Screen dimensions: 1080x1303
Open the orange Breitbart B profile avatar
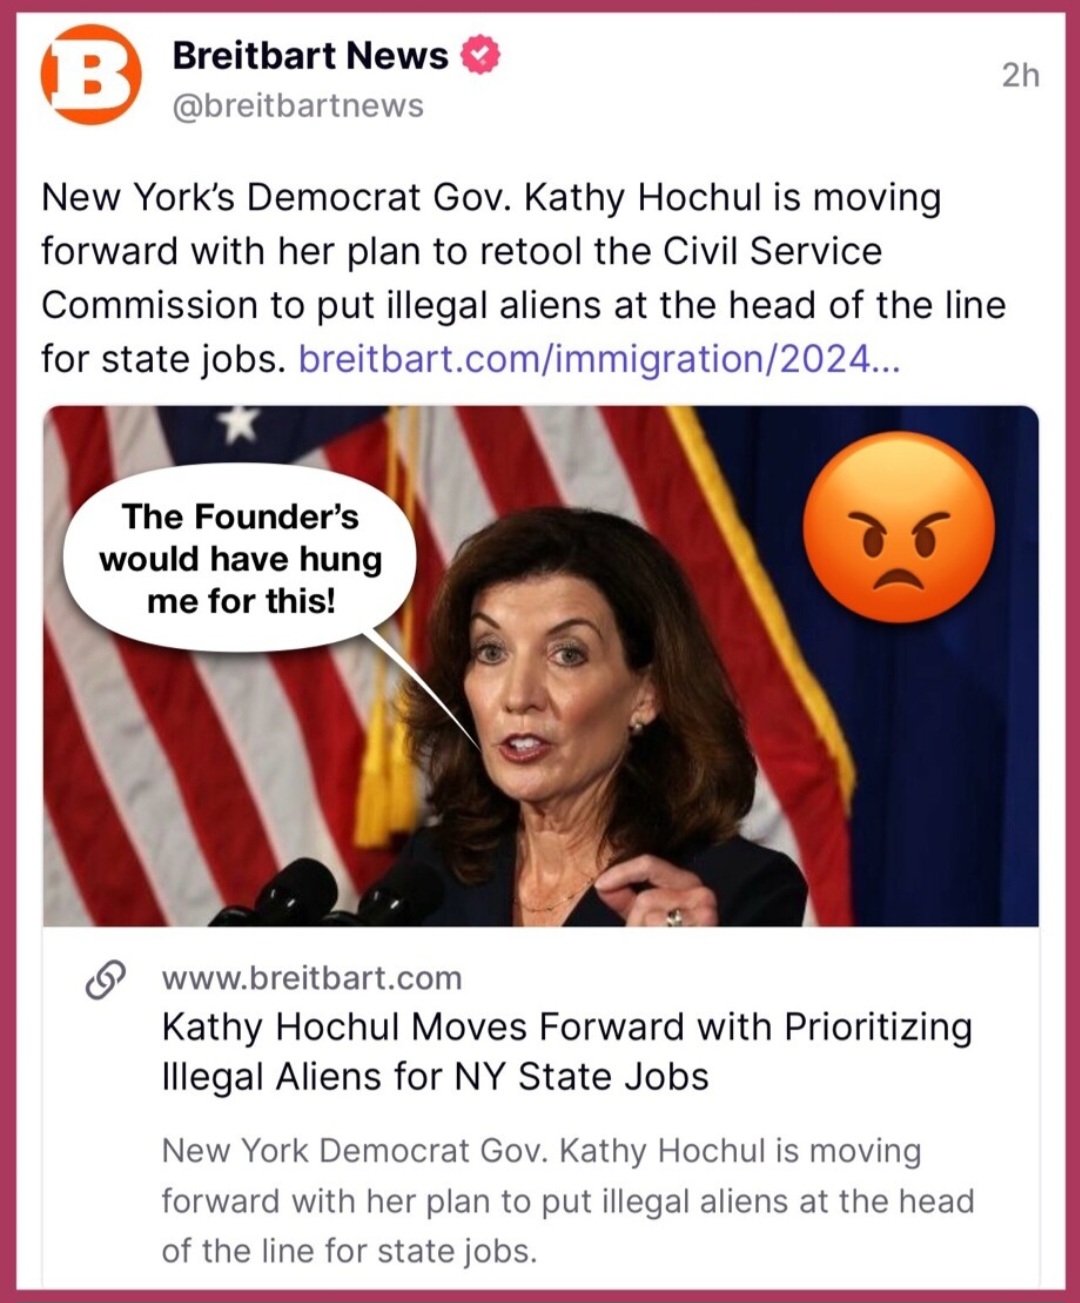pos(91,75)
